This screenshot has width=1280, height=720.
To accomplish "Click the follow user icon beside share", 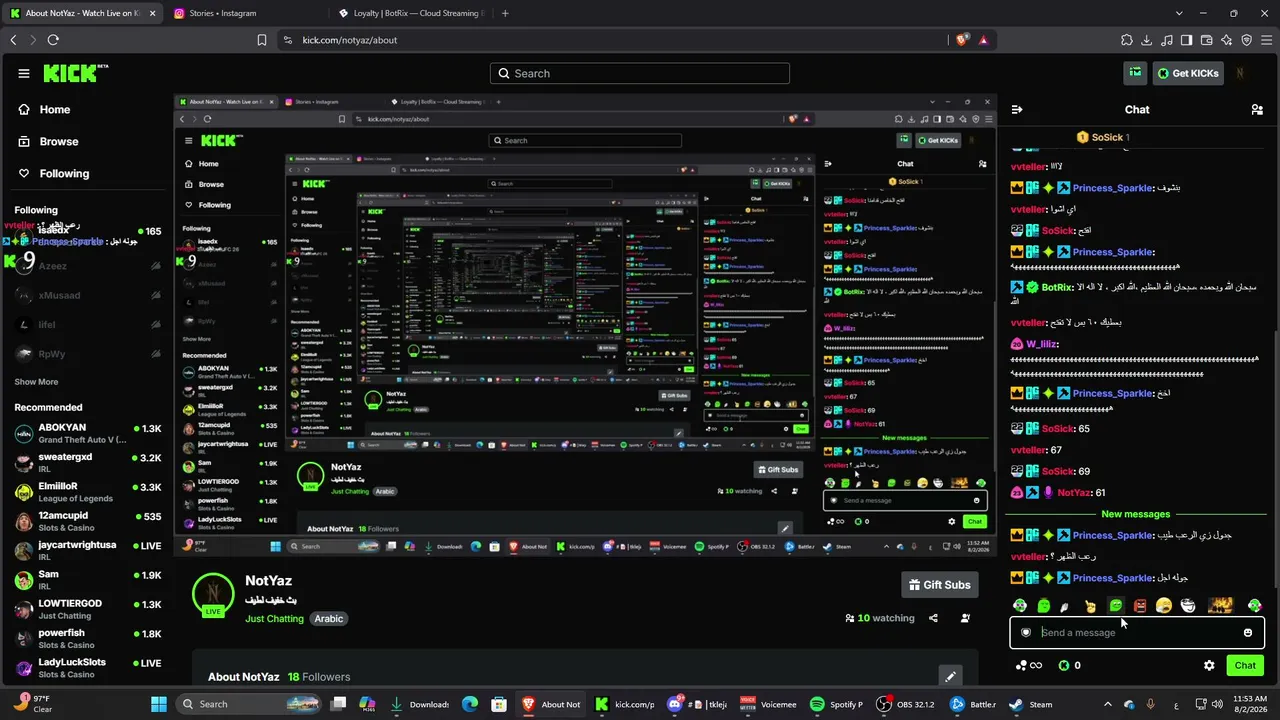I will click(x=965, y=618).
